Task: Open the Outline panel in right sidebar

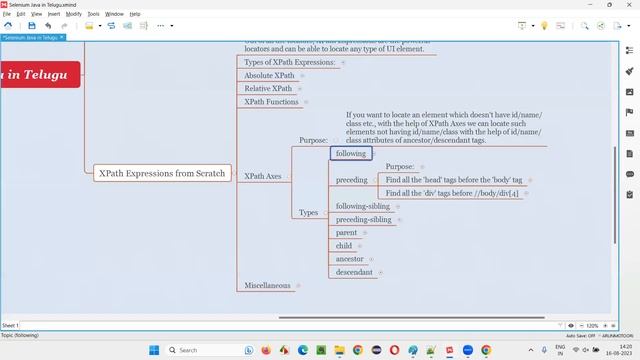Action: tap(629, 50)
